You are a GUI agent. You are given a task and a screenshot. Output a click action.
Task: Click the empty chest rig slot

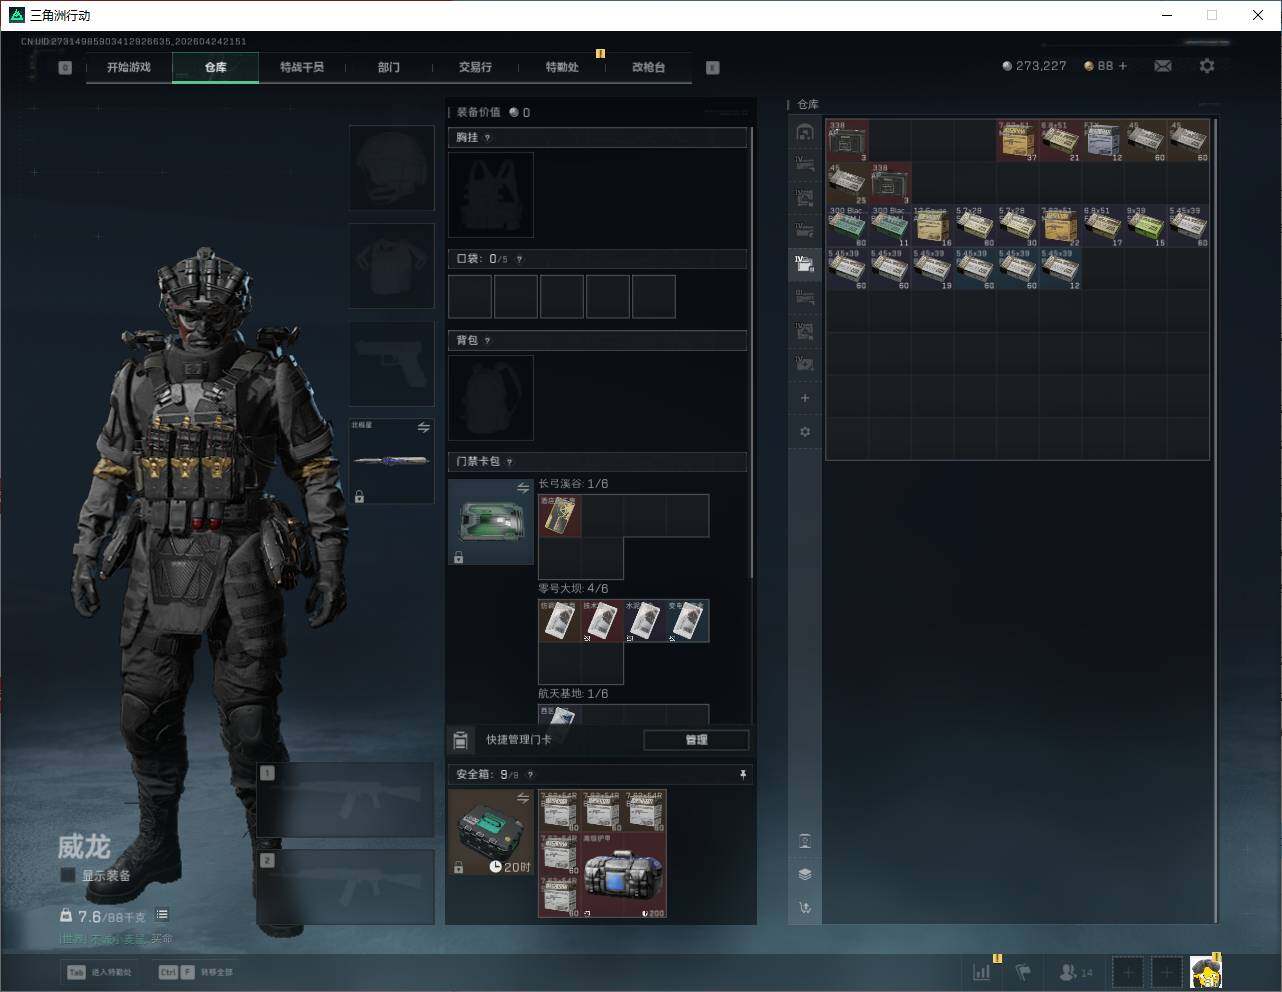click(x=491, y=195)
